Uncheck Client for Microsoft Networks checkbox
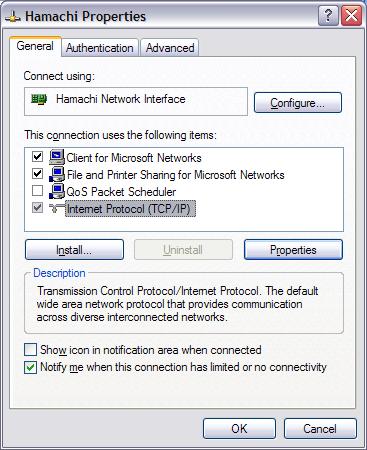 pyautogui.click(x=38, y=157)
